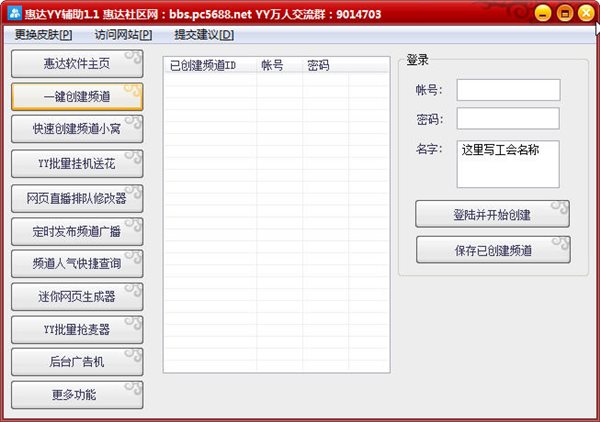Maximize the 惠达YY辅助 window
Viewport: 600px width, 422px height.
coord(565,13)
